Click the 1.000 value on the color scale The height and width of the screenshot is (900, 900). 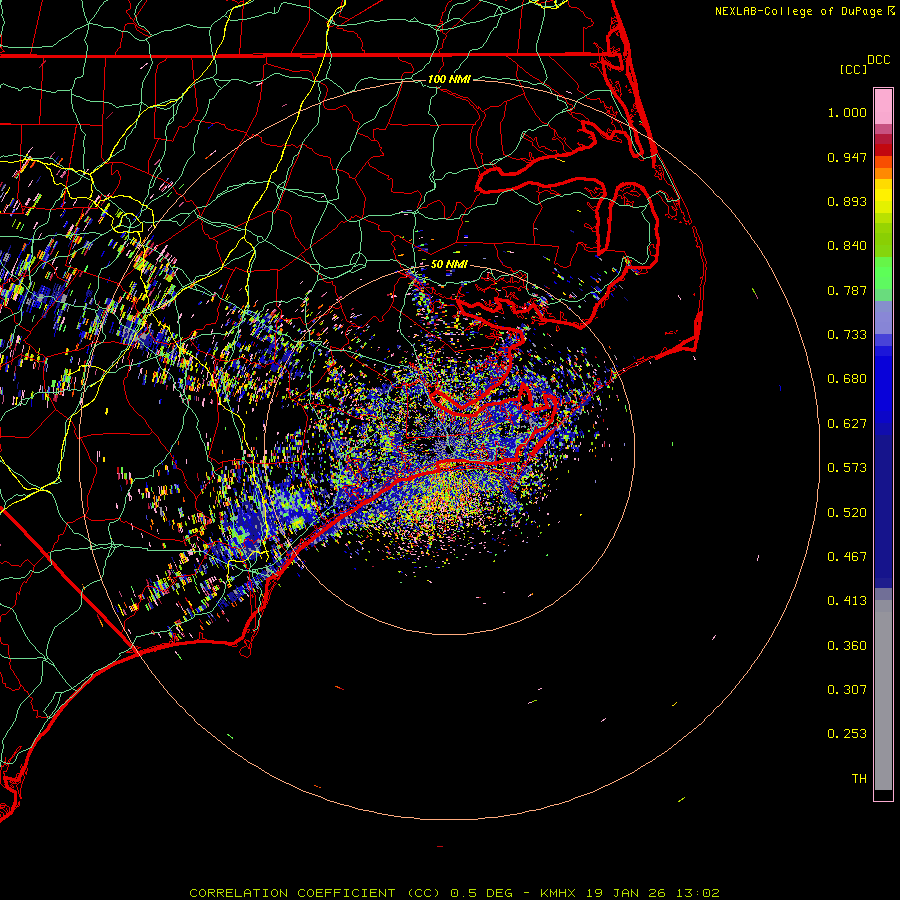pos(847,112)
